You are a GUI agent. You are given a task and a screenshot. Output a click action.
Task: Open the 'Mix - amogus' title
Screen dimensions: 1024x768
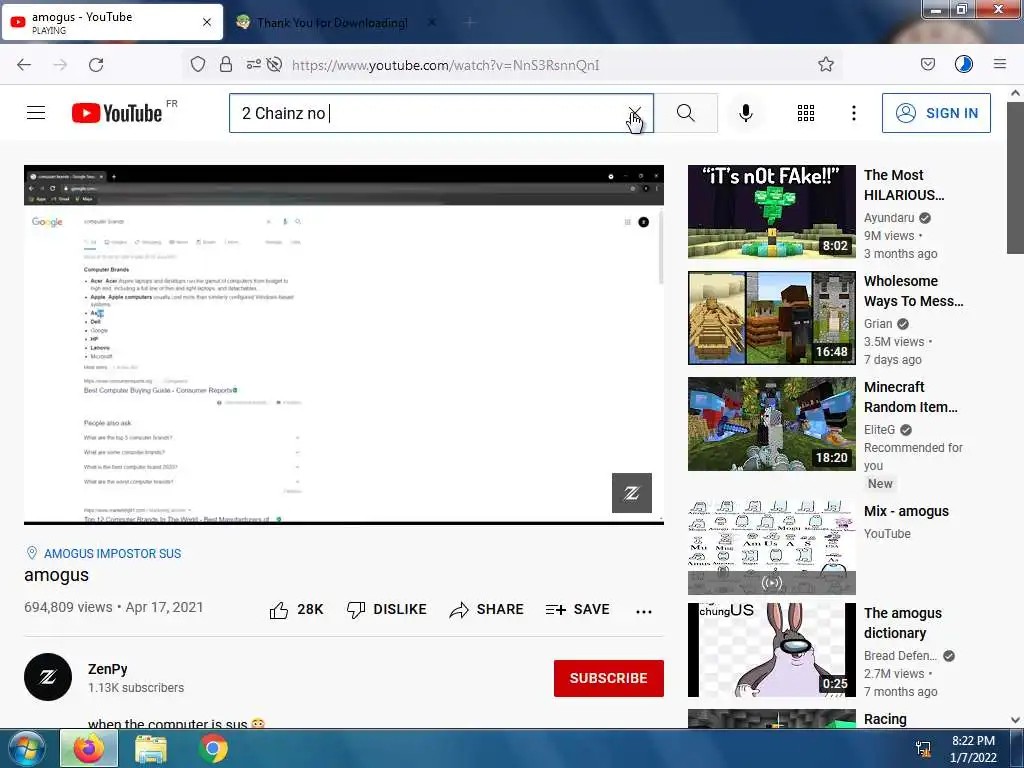coord(906,511)
